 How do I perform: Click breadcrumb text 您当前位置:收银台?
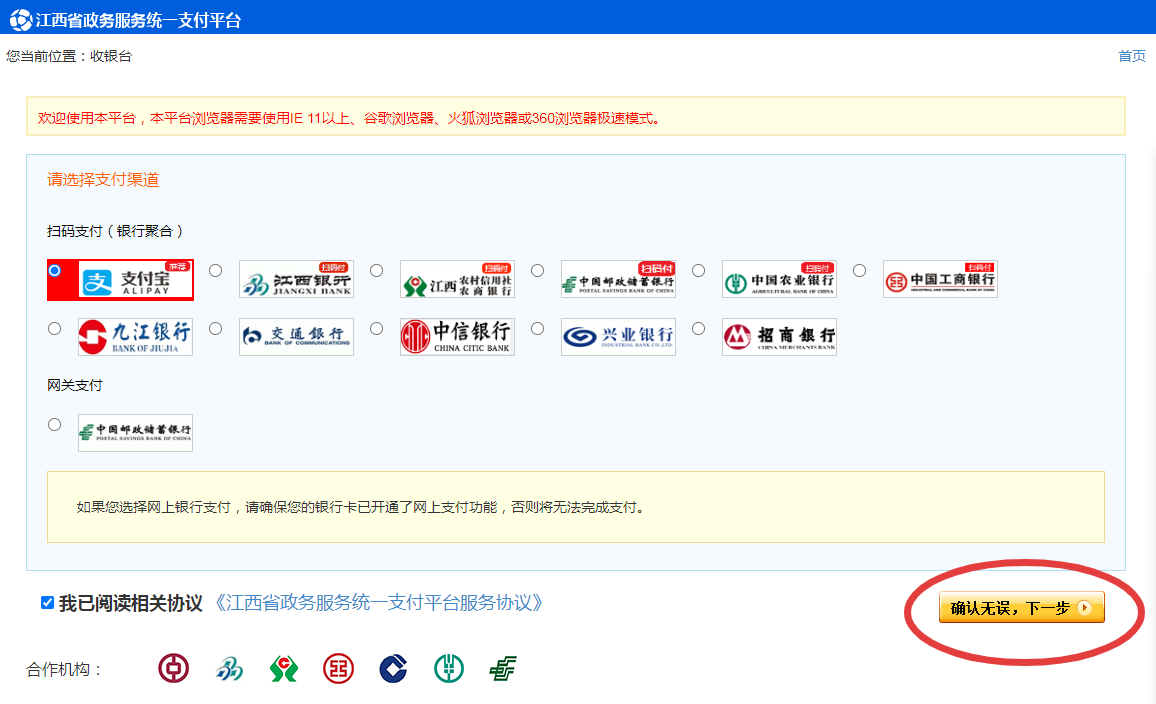pos(69,56)
